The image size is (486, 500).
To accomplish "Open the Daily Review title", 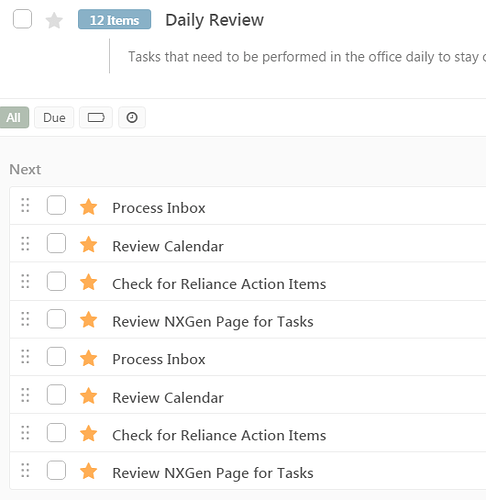I will (214, 20).
